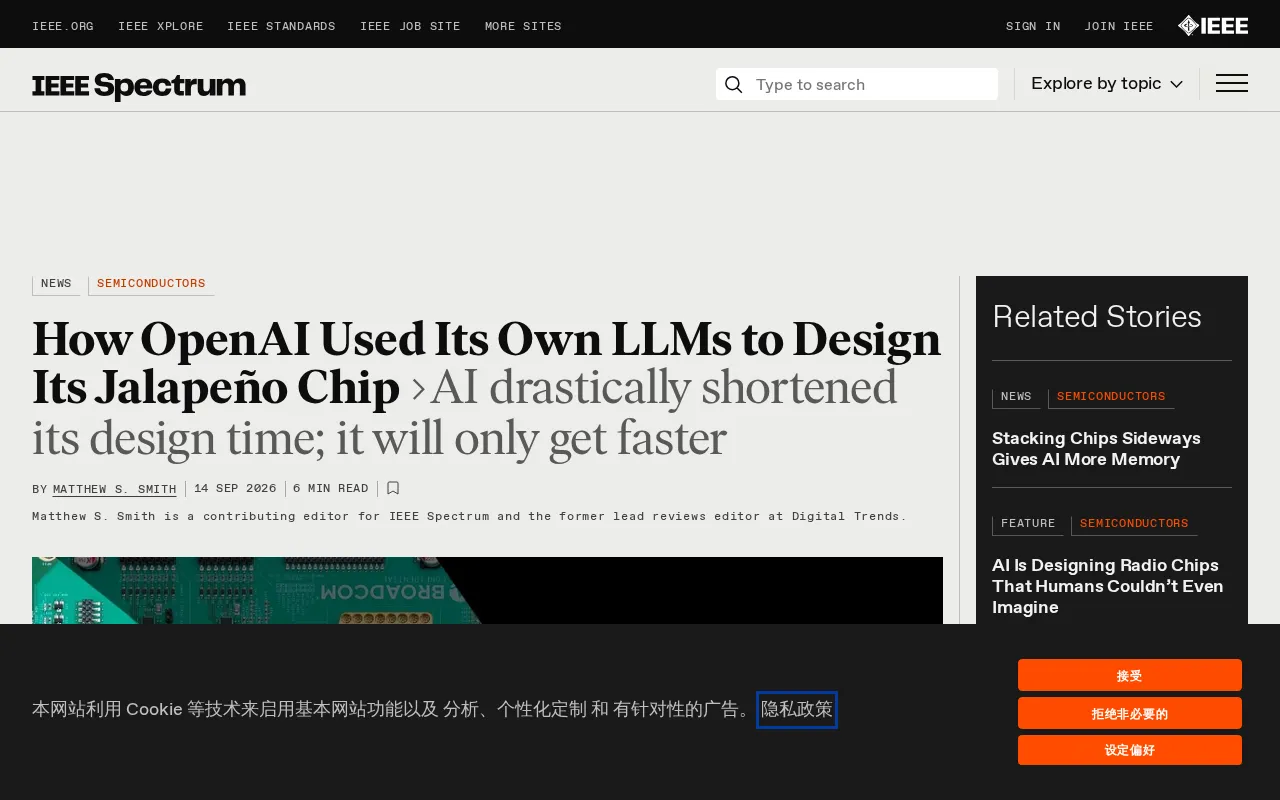Open MORE SITES menu
The image size is (1280, 800).
pos(523,27)
